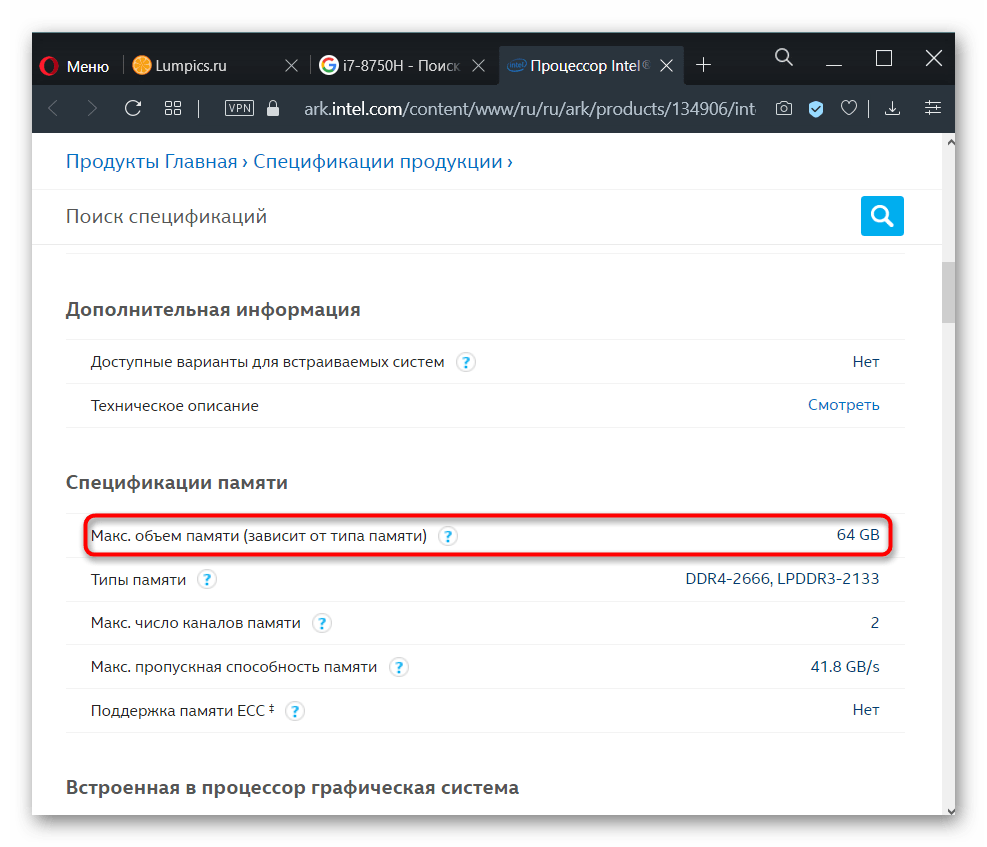Open a new tab with plus button
The image size is (987, 847).
click(703, 65)
